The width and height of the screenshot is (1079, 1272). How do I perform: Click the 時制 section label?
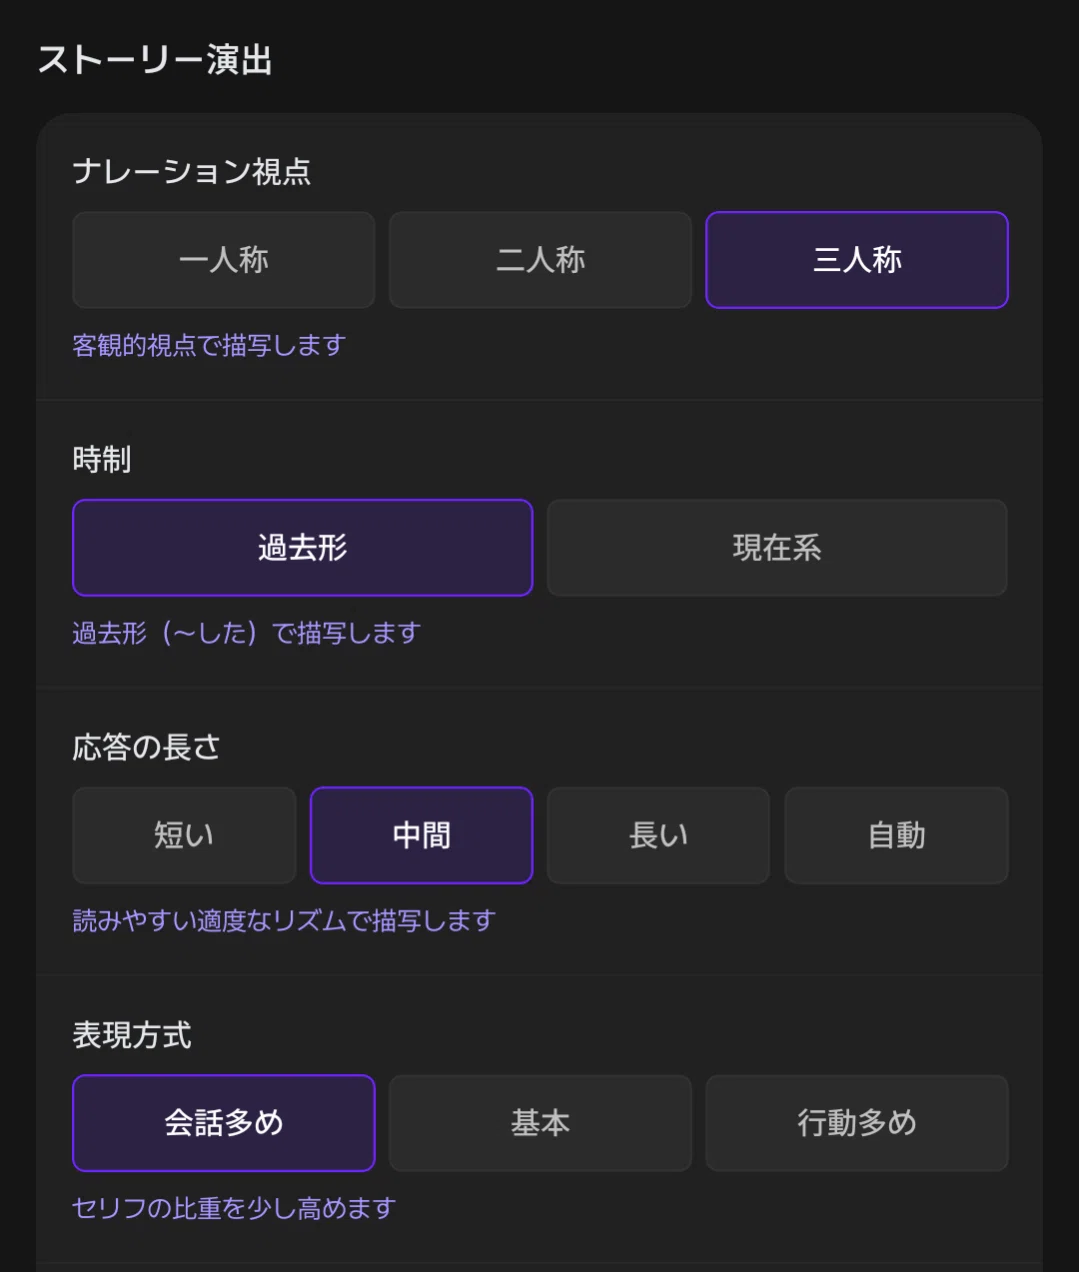(x=102, y=459)
